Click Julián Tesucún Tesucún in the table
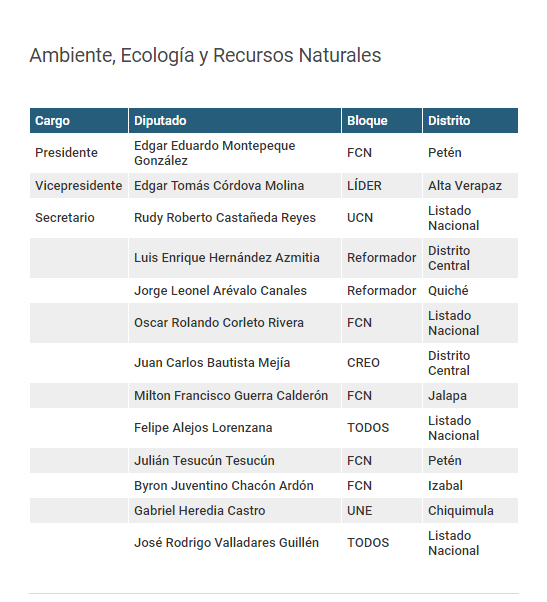The width and height of the screenshot is (547, 602). (x=204, y=460)
